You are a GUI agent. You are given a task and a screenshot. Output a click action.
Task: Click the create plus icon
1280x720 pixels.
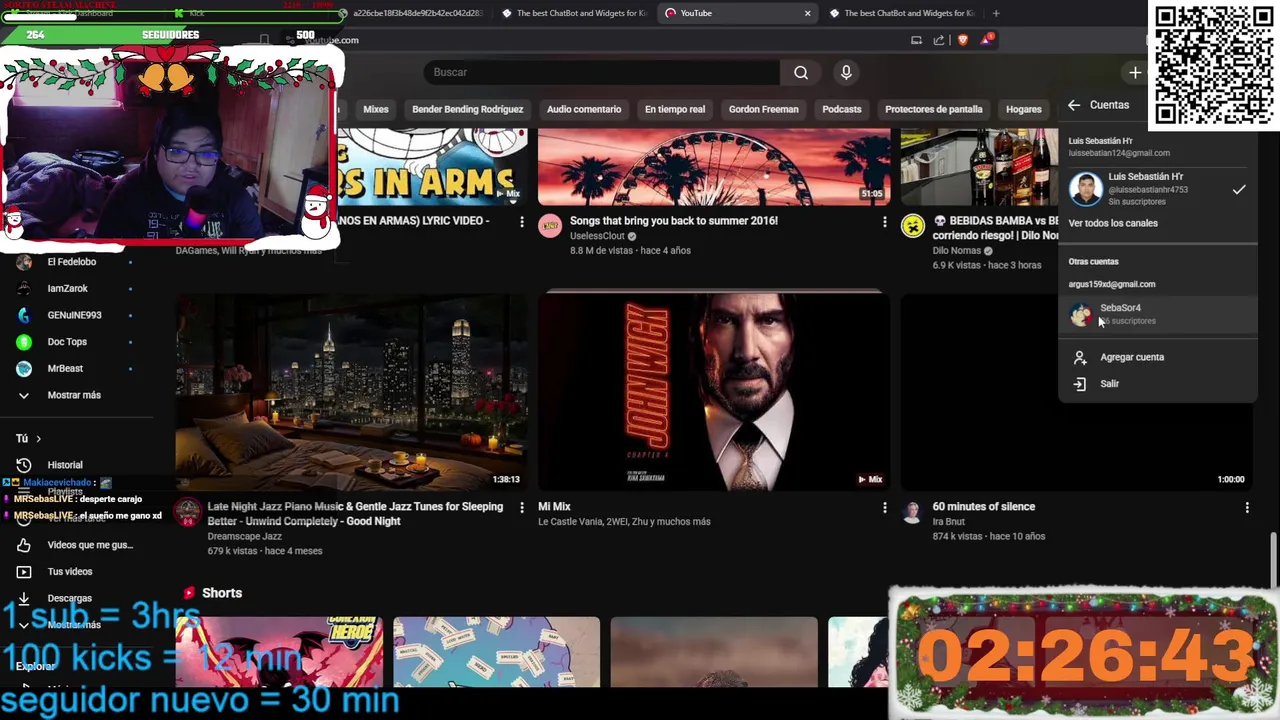click(x=1135, y=73)
